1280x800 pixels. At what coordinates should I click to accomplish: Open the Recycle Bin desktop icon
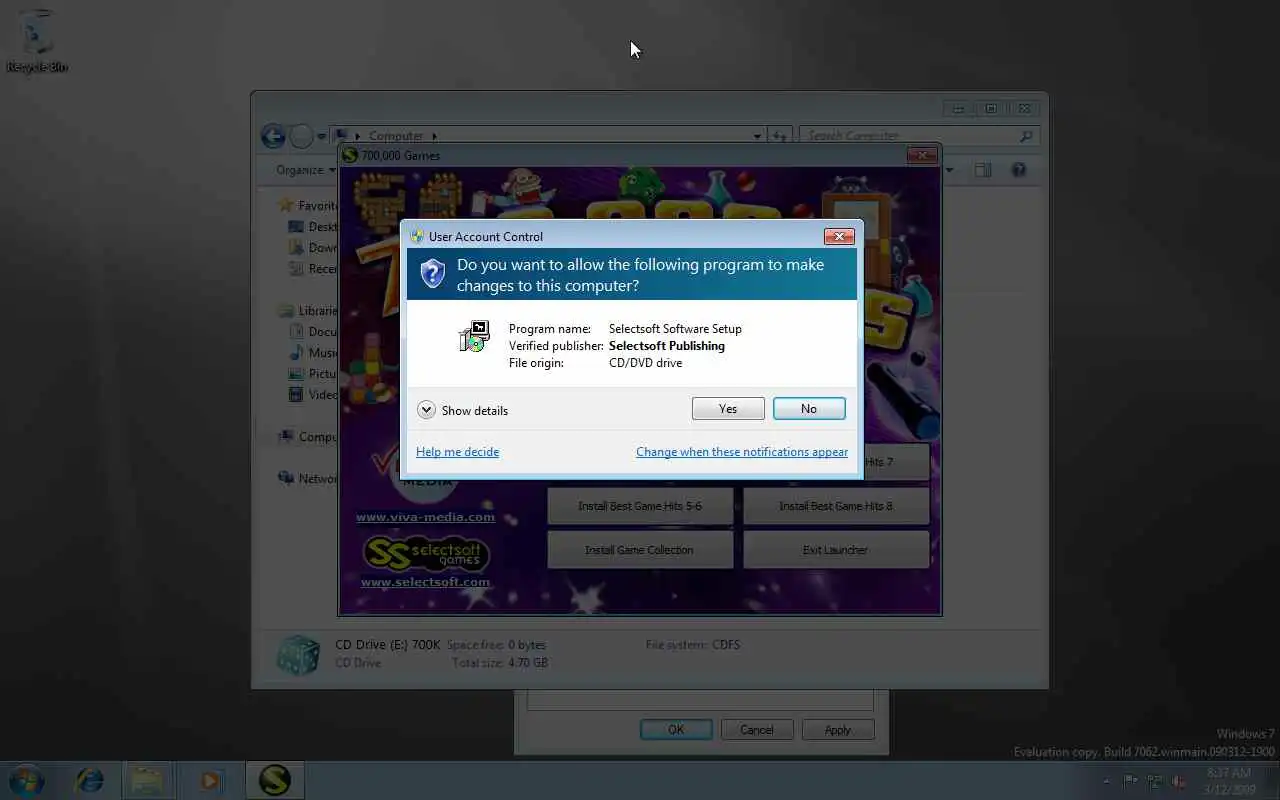click(37, 42)
